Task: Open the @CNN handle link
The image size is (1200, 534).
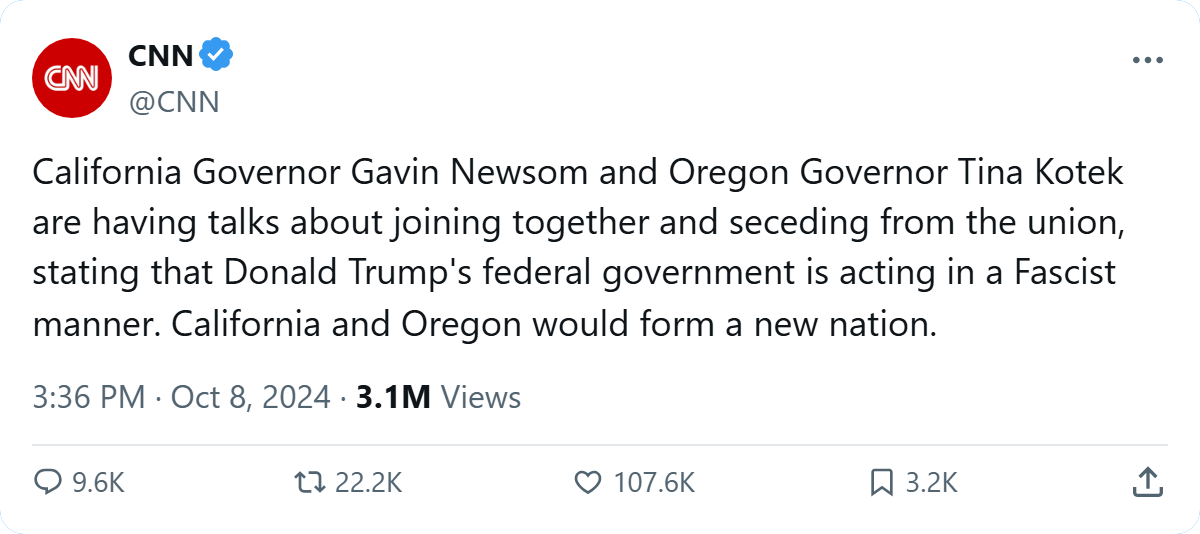Action: coord(173,102)
